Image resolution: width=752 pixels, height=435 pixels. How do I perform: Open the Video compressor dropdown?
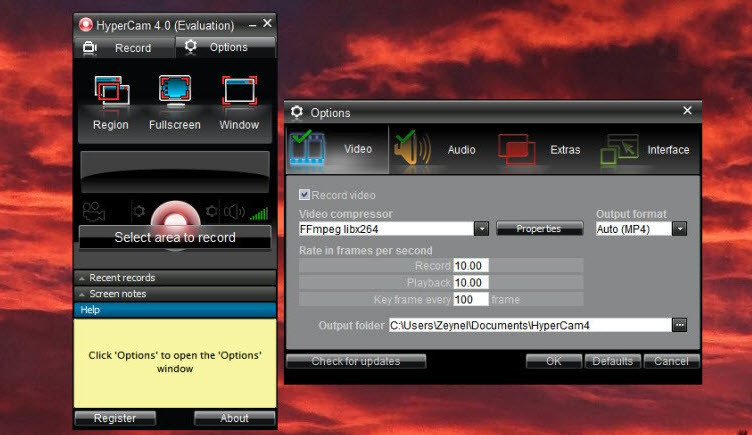tap(481, 229)
